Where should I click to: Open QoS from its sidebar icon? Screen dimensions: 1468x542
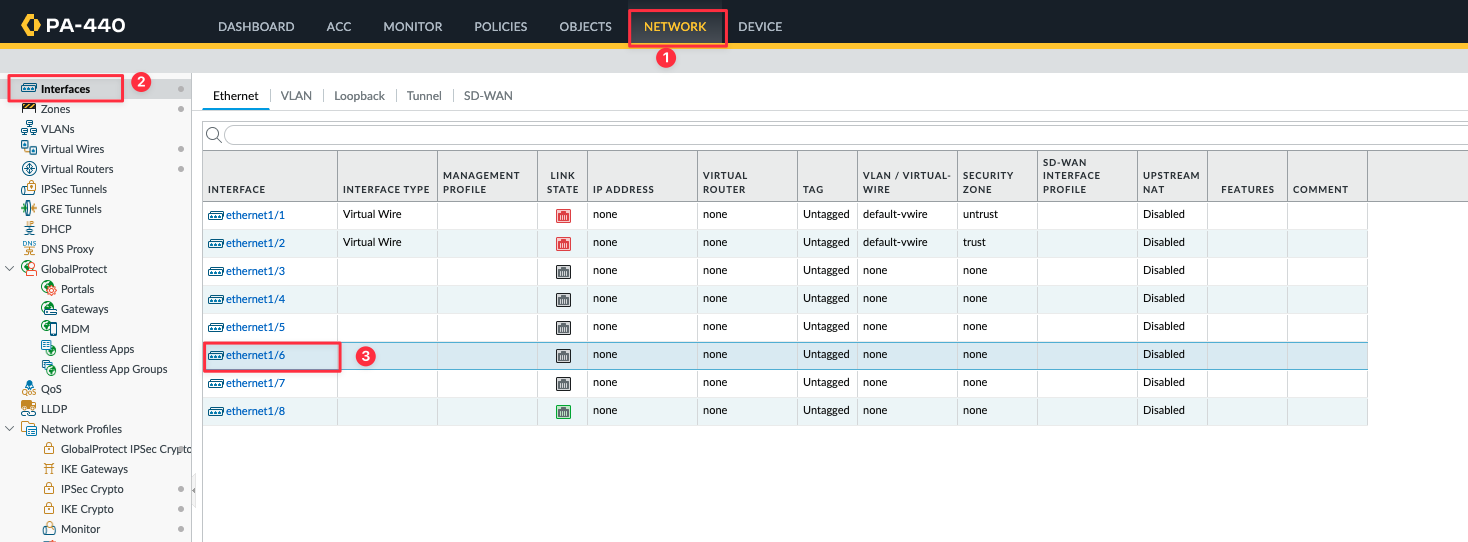tap(29, 388)
